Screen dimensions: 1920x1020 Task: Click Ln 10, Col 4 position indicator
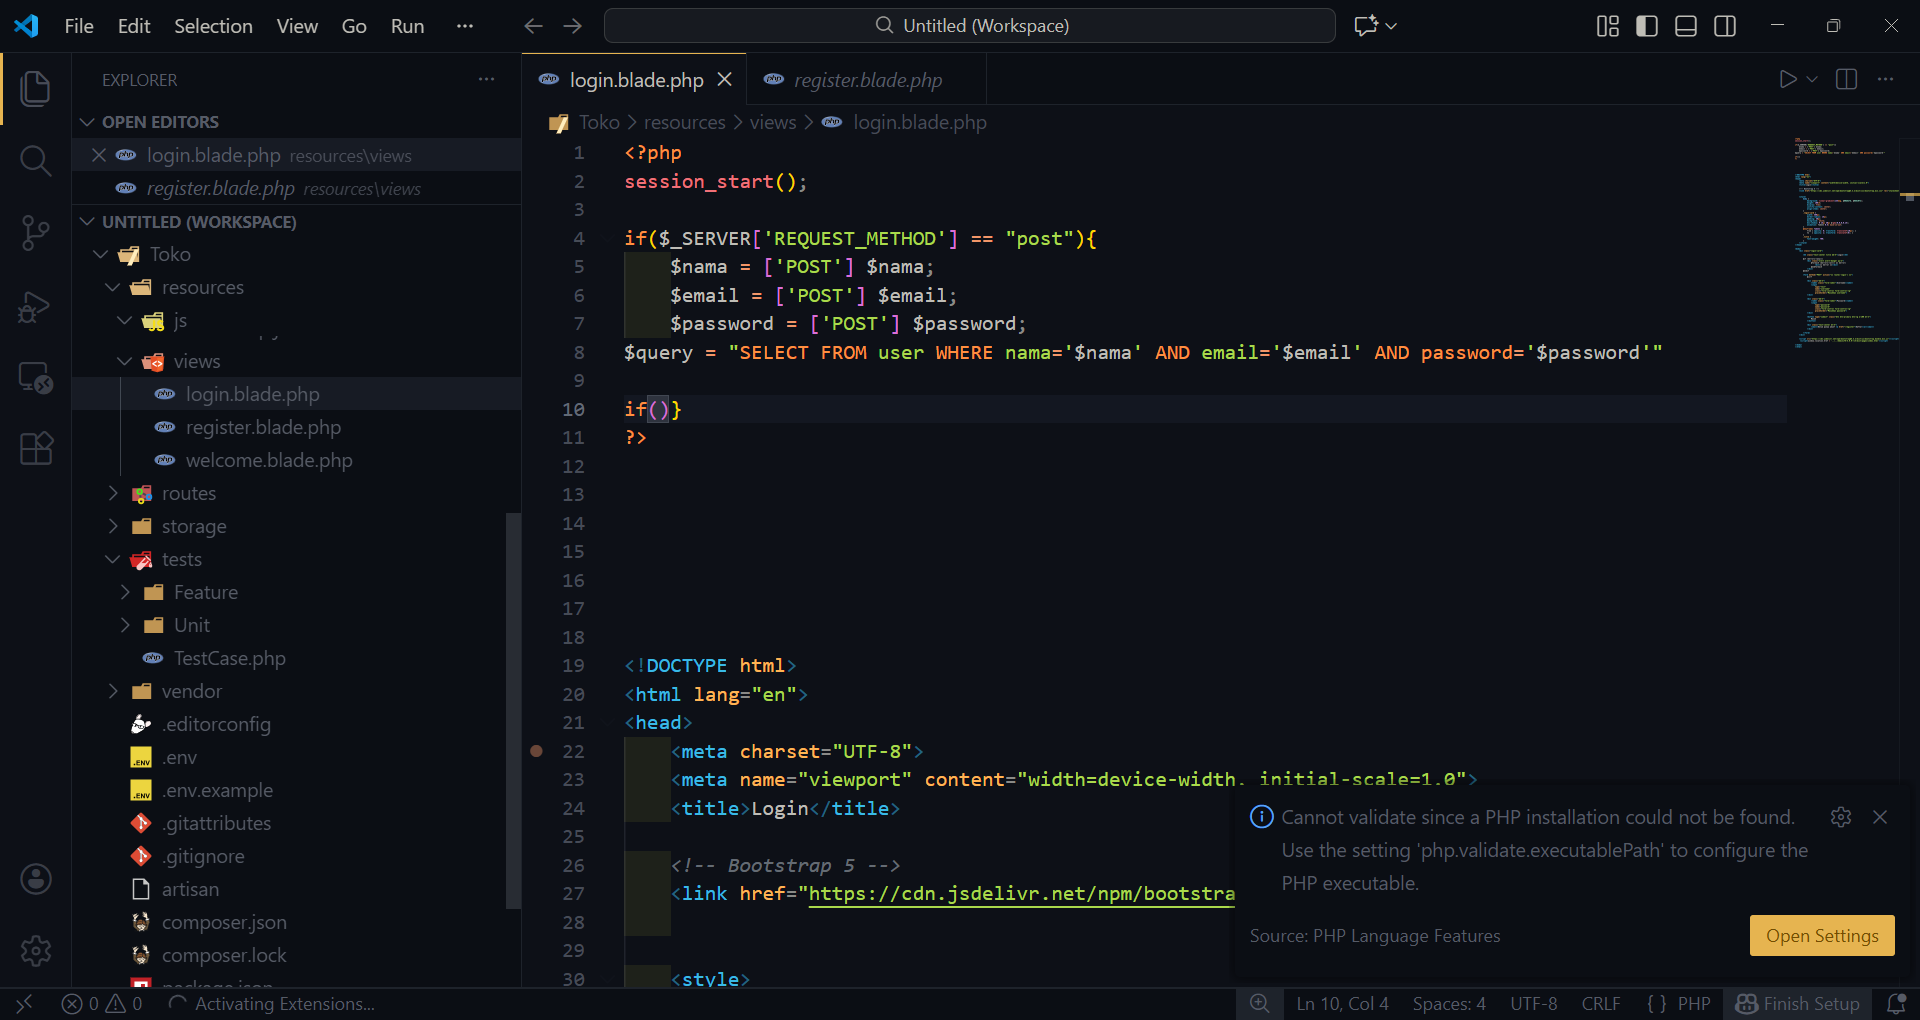1342,1003
